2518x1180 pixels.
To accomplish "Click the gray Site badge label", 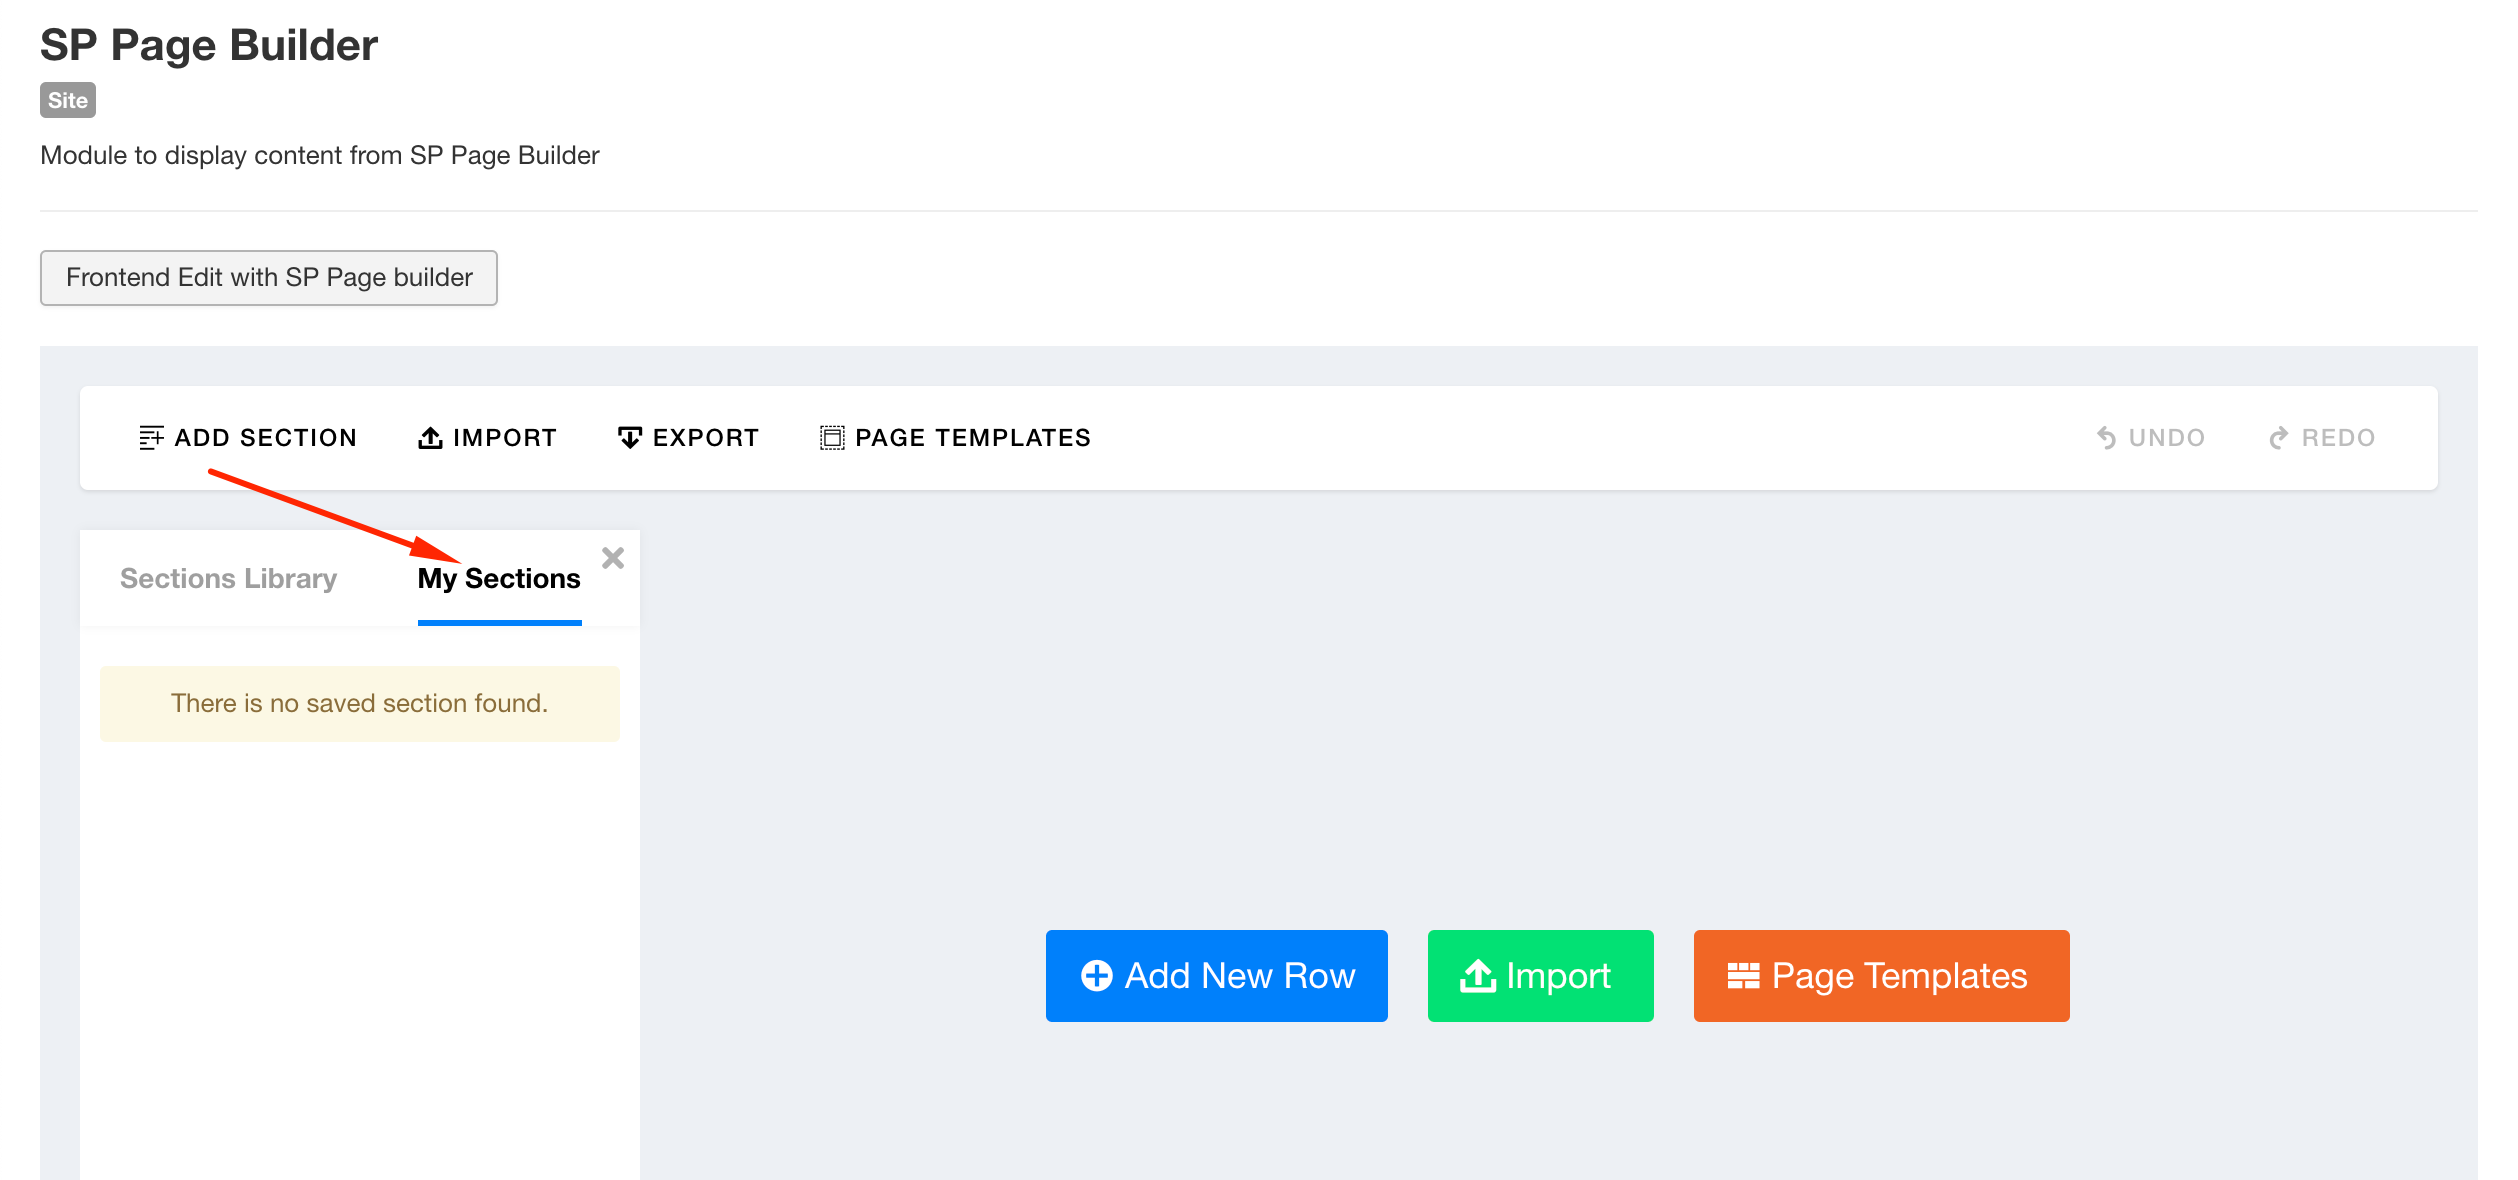I will click(x=67, y=100).
